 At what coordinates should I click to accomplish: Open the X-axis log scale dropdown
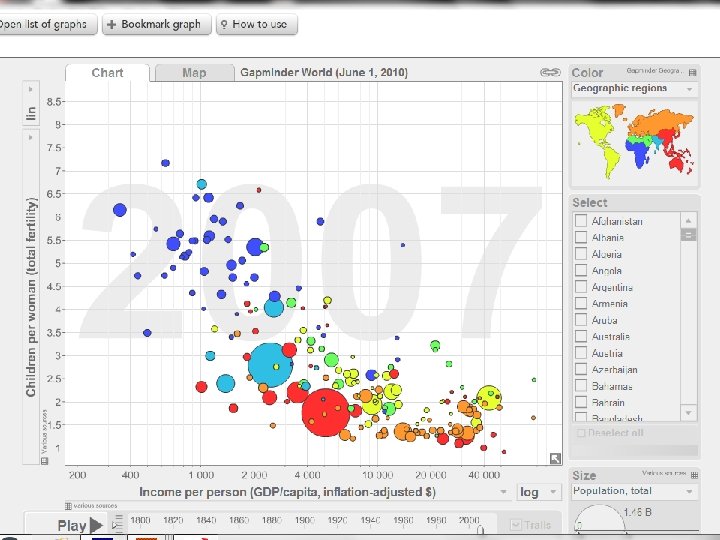point(539,492)
